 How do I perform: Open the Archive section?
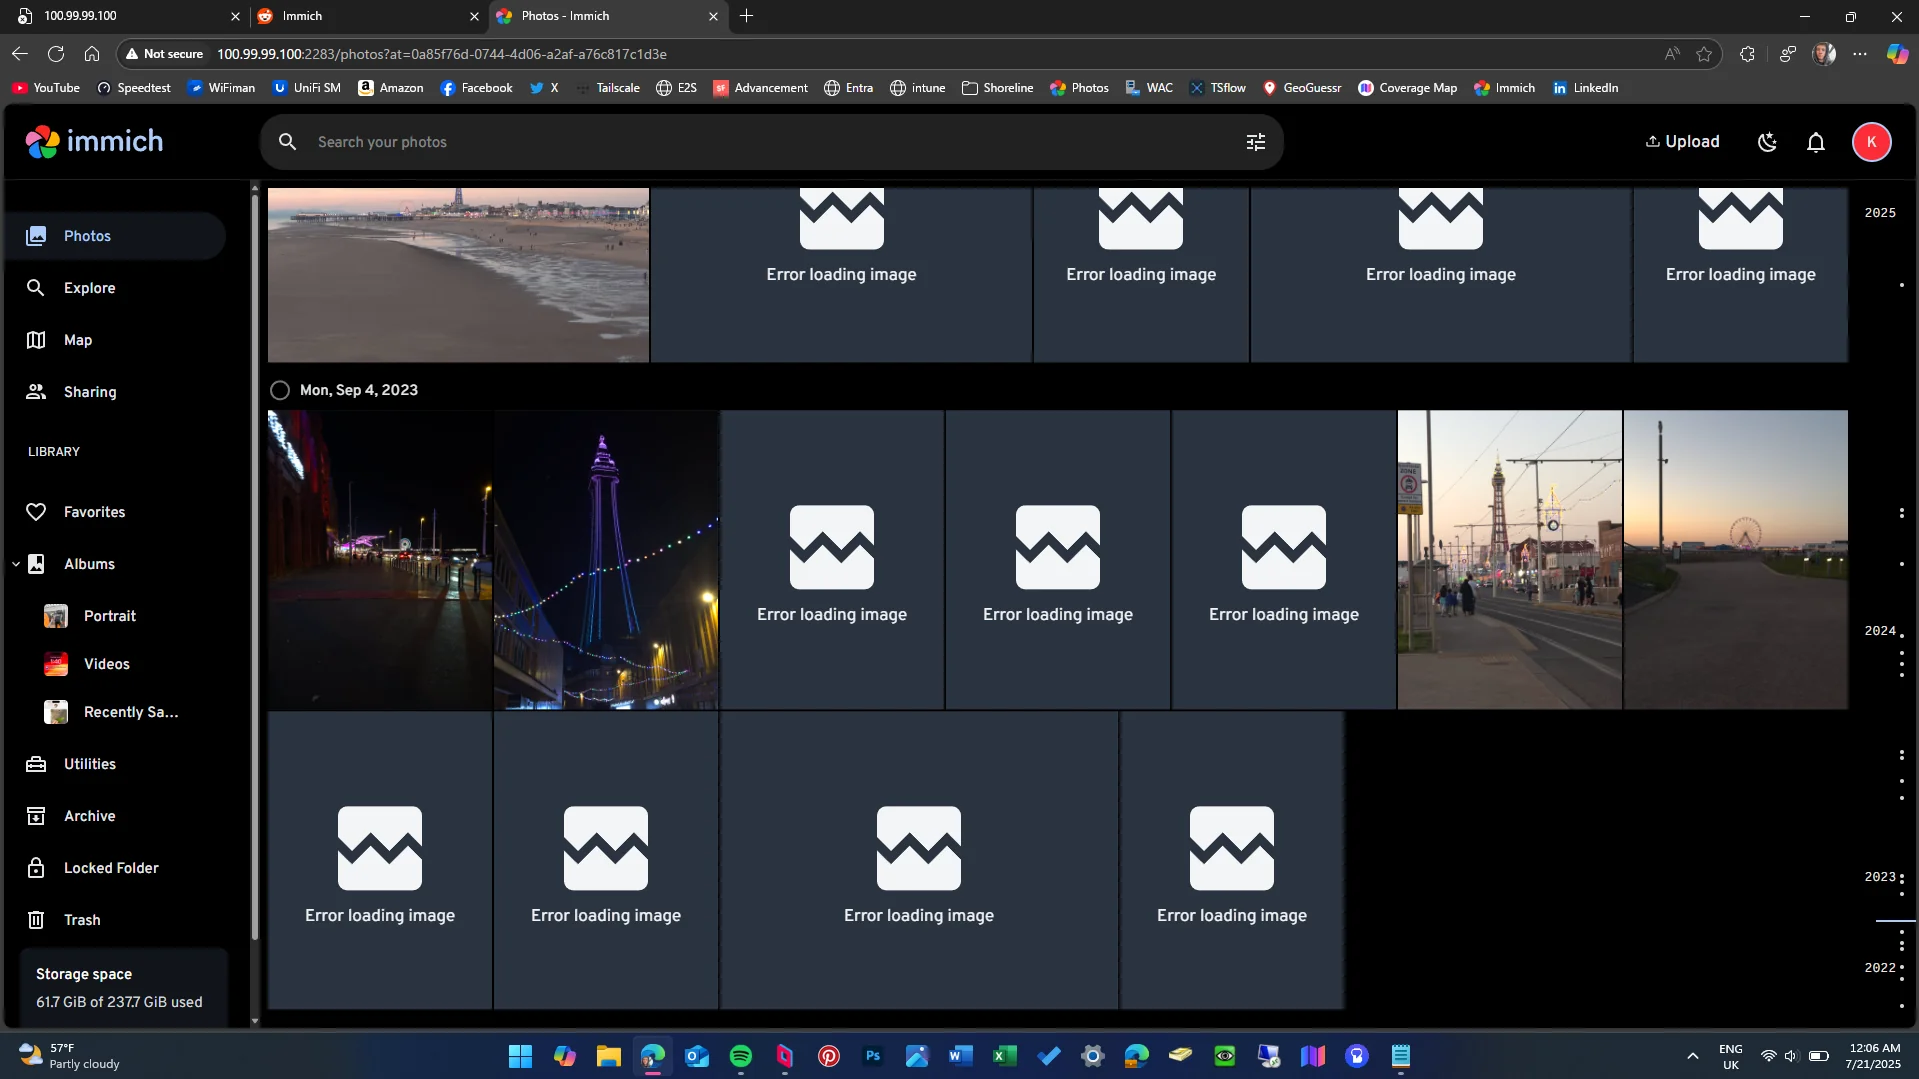point(89,815)
